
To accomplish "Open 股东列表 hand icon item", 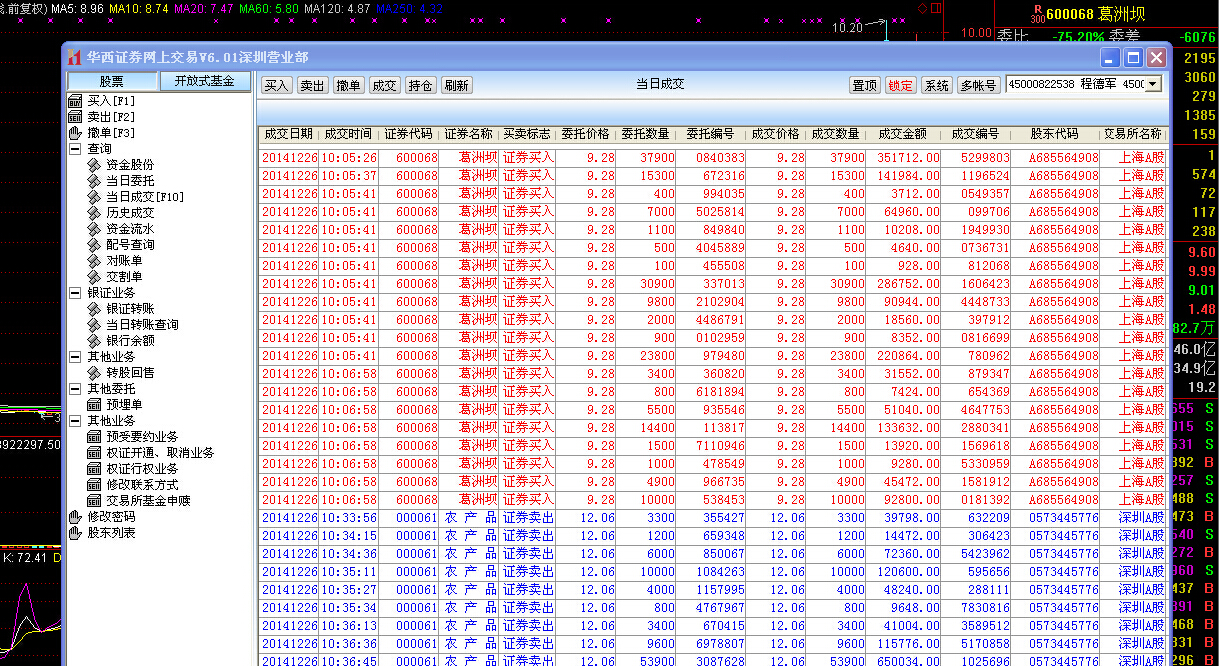I will coord(75,533).
